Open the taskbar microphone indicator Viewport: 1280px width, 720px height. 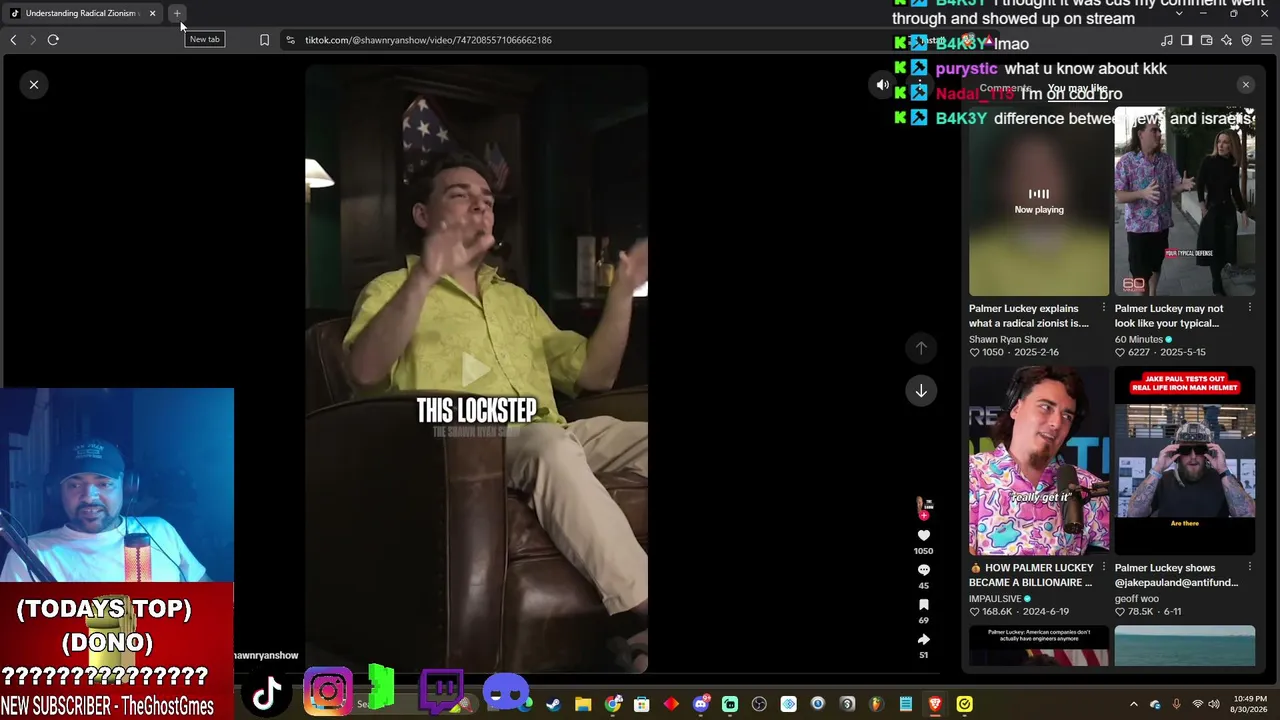[1176, 704]
